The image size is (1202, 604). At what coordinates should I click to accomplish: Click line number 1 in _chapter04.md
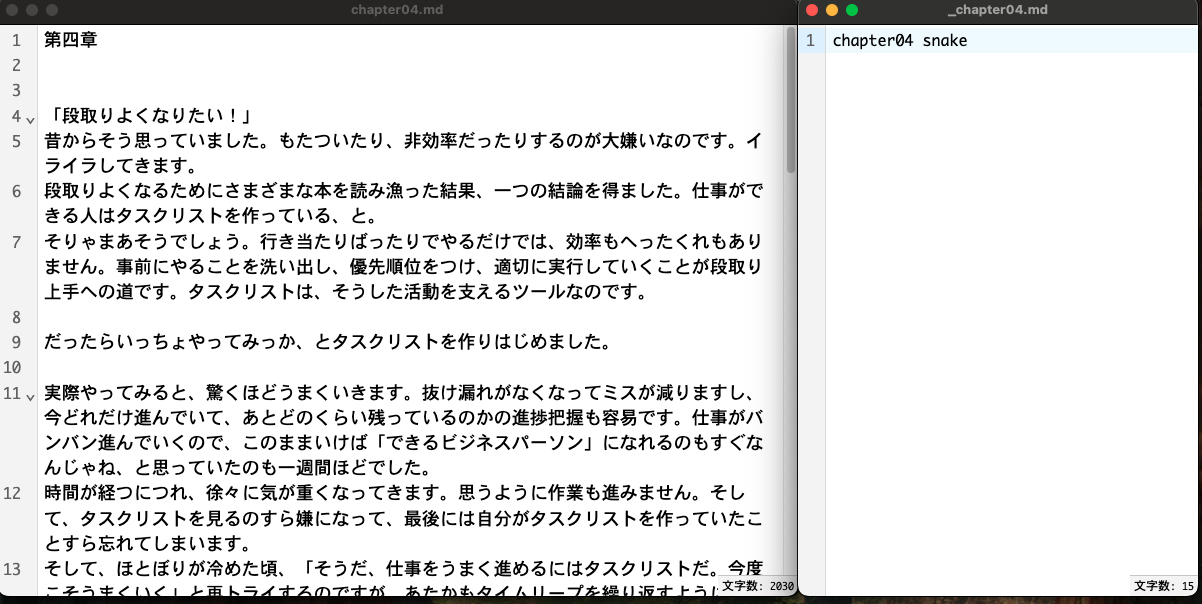coord(811,40)
